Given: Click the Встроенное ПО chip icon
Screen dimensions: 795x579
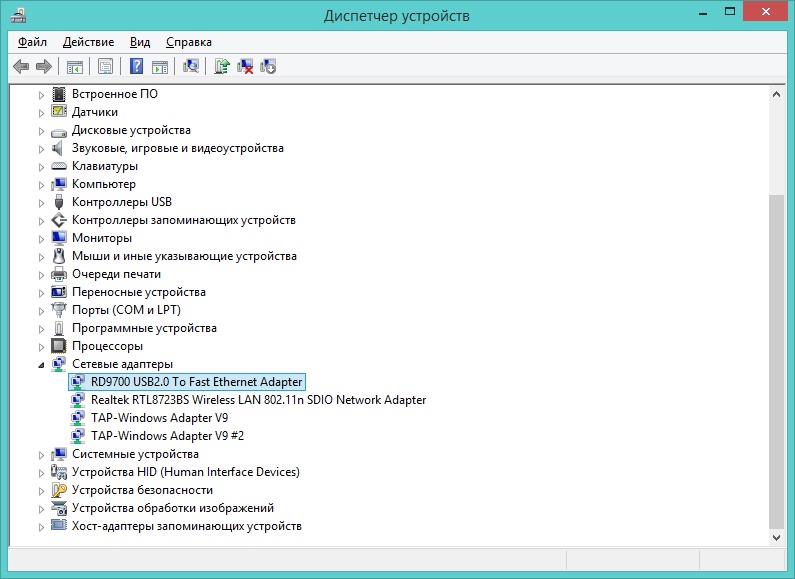Looking at the screenshot, I should click(59, 94).
